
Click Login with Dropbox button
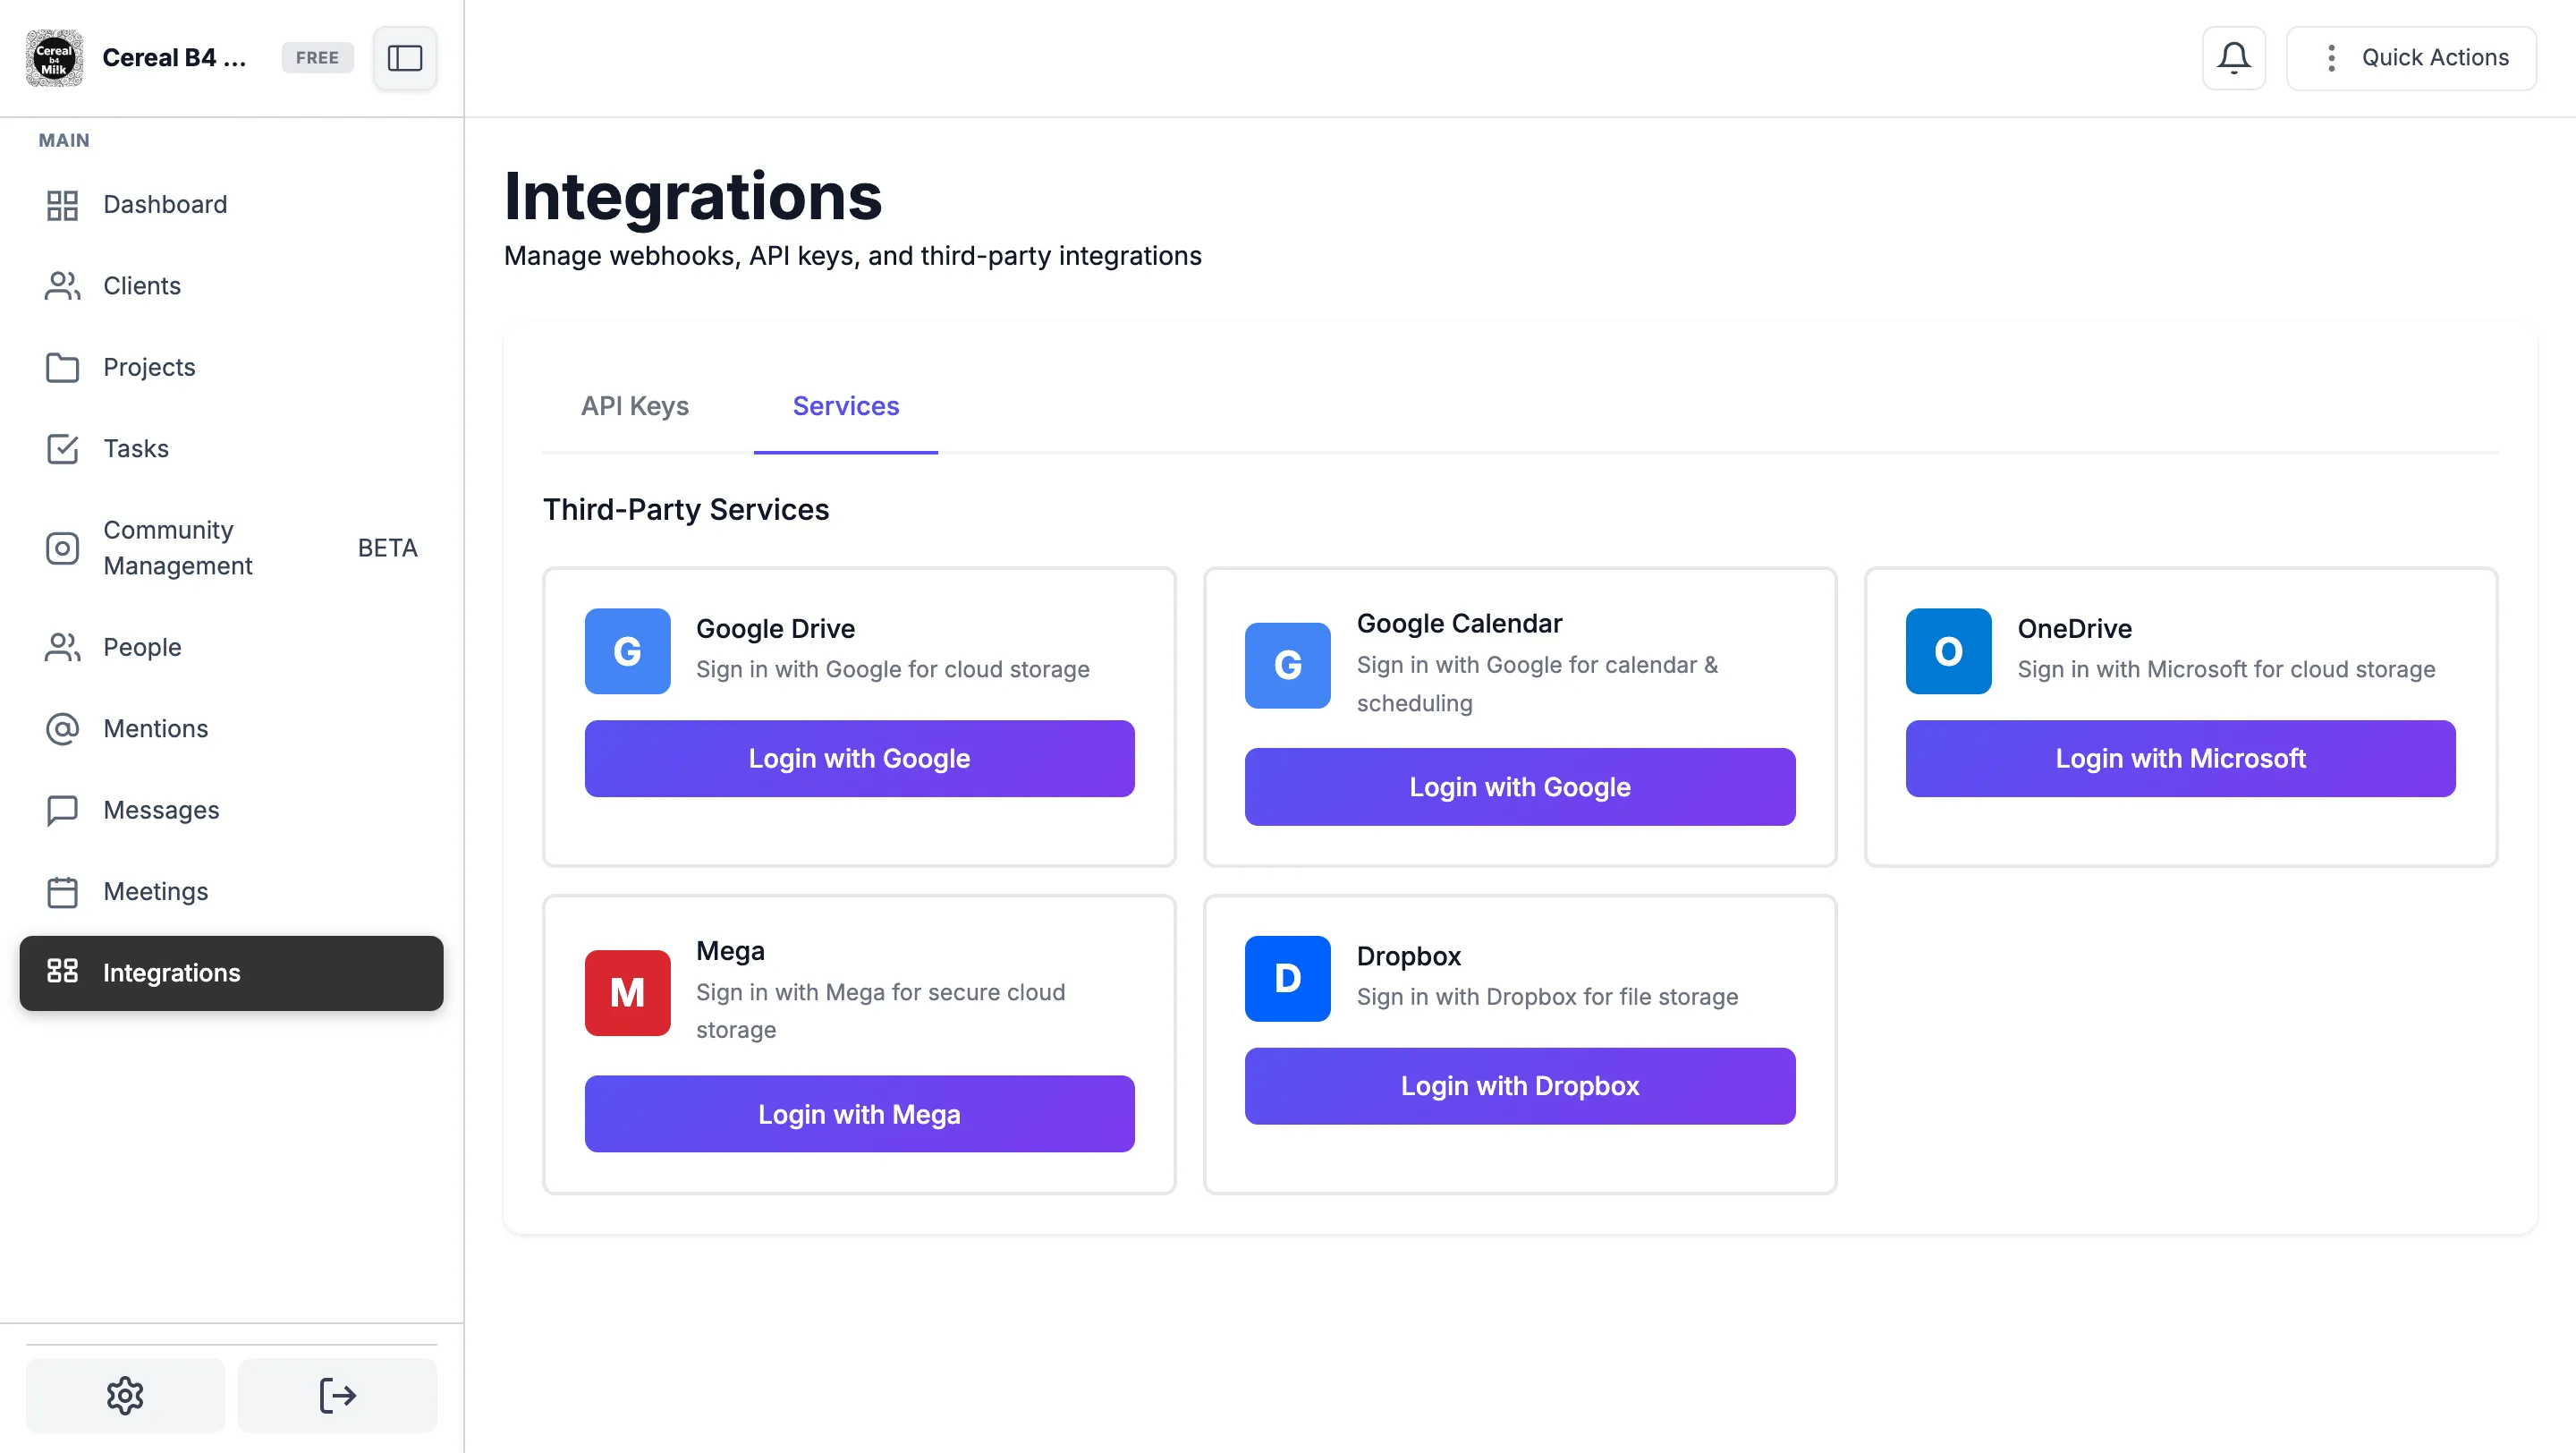tap(1519, 1086)
